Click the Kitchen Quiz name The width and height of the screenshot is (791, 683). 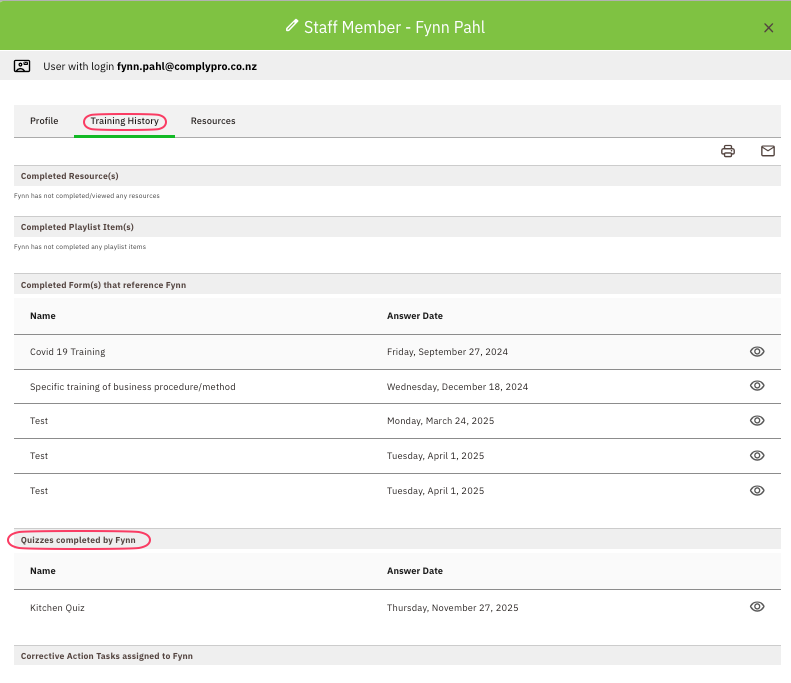57,608
